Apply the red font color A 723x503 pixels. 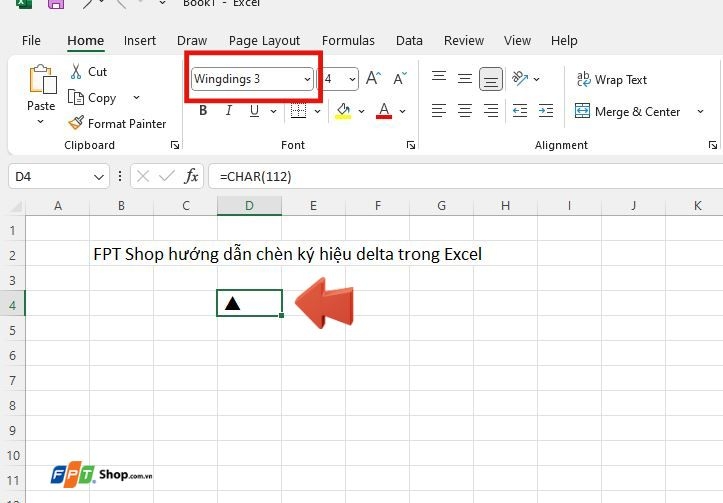[384, 111]
